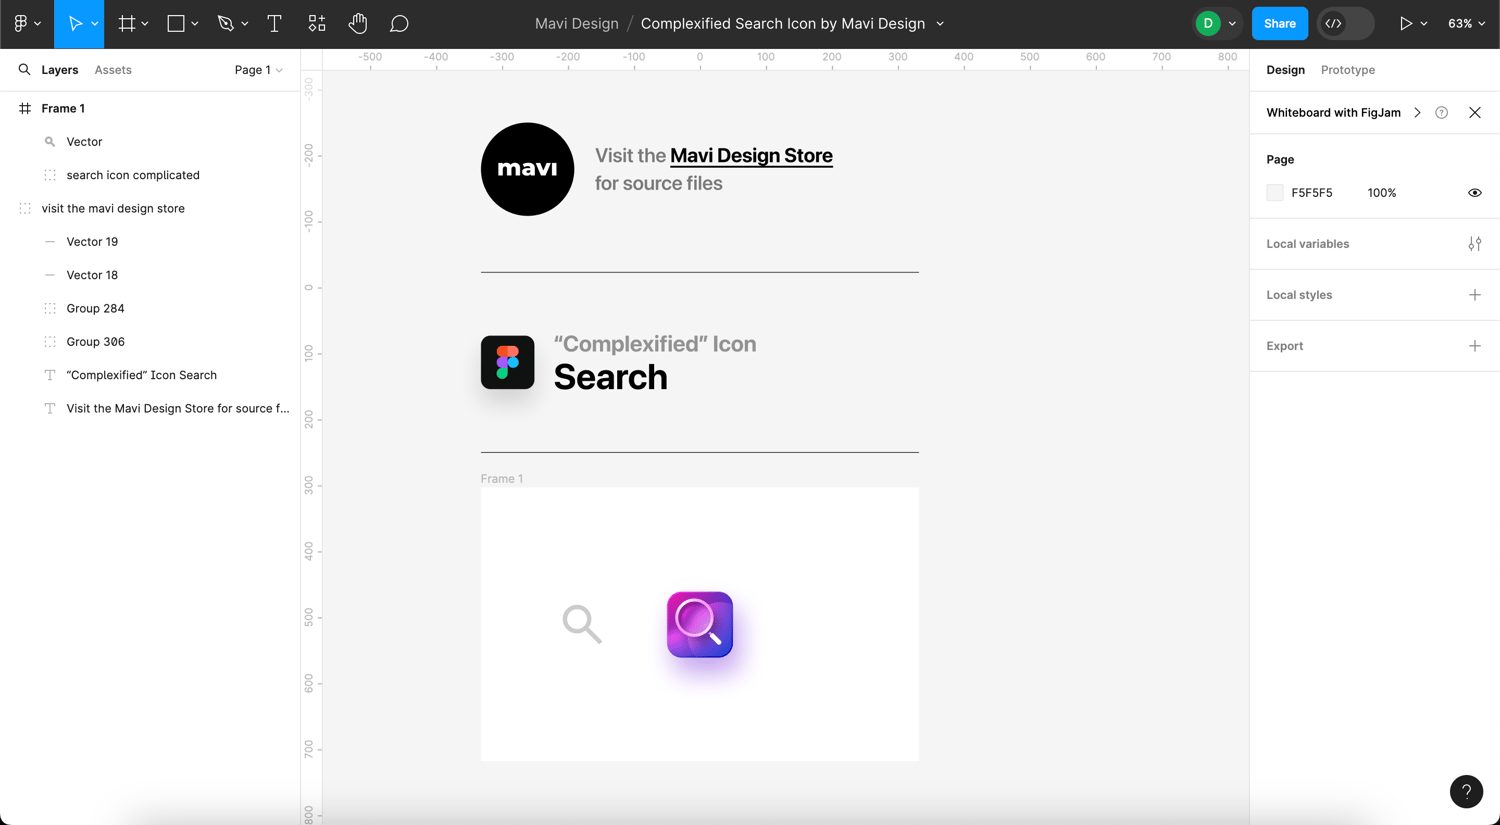Viewport: 1500px width, 825px height.
Task: Switch to the Design tab
Action: 1285,70
